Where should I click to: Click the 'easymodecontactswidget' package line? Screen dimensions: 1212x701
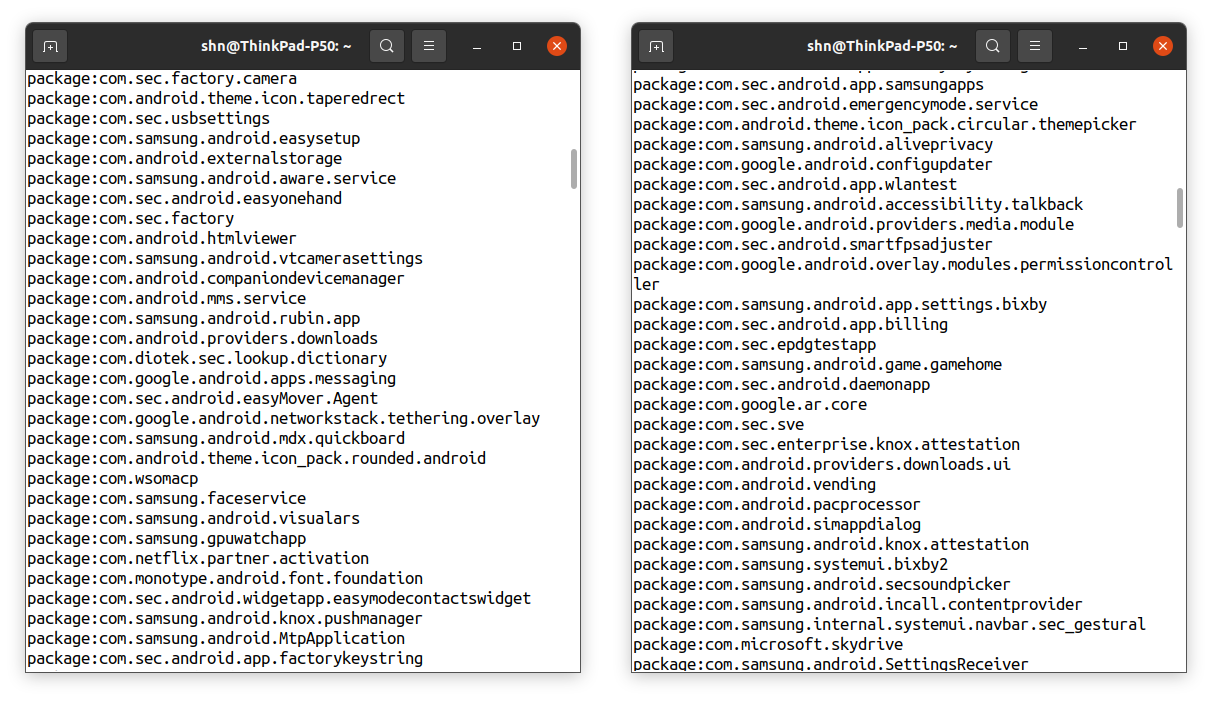pyautogui.click(x=279, y=598)
